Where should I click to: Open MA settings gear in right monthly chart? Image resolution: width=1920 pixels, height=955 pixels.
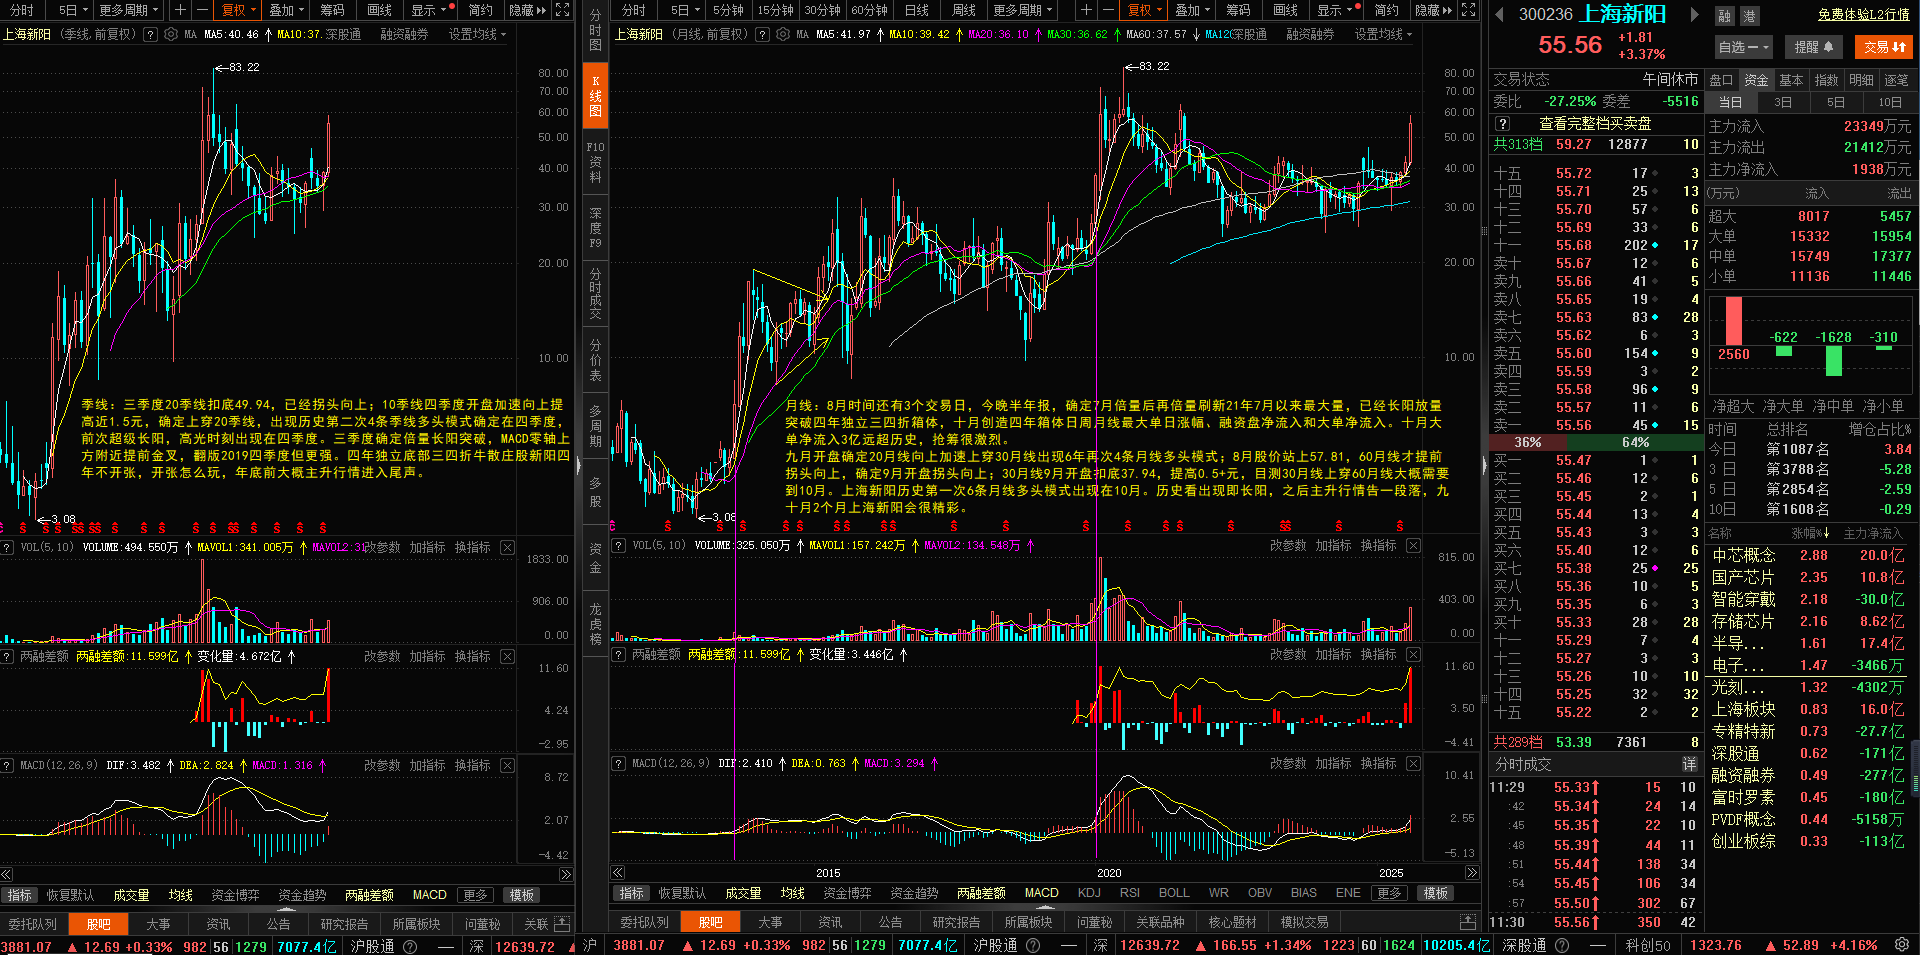(783, 34)
